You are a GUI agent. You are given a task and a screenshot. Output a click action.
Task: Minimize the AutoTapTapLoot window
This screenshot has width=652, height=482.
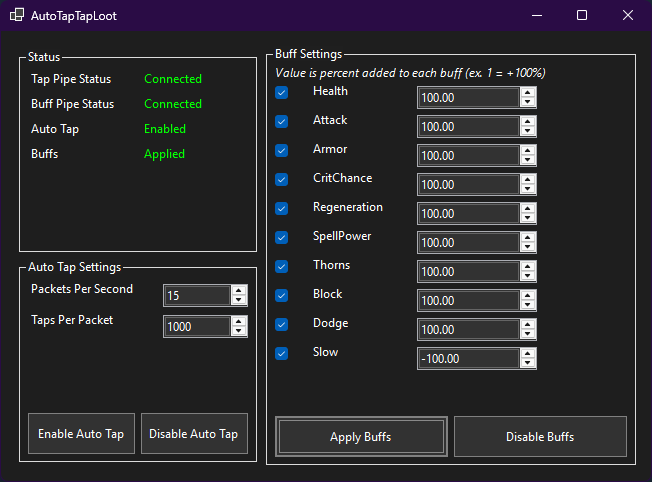[x=537, y=15]
